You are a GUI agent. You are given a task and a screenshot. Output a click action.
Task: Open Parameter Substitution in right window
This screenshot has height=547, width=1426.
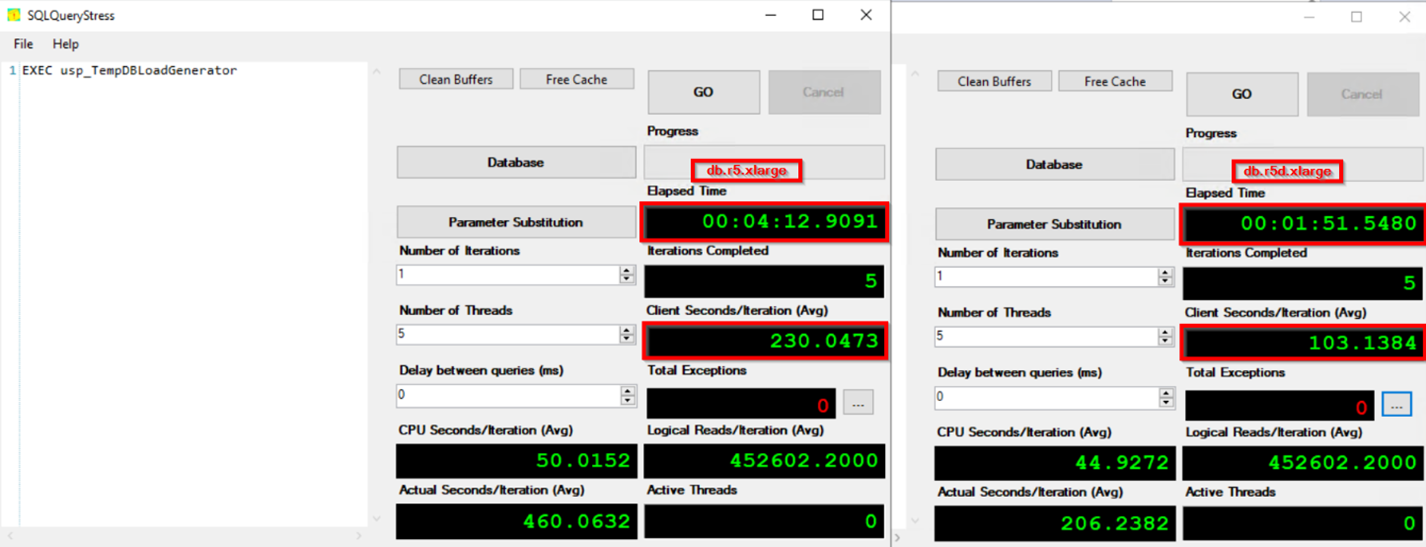[x=1055, y=224]
